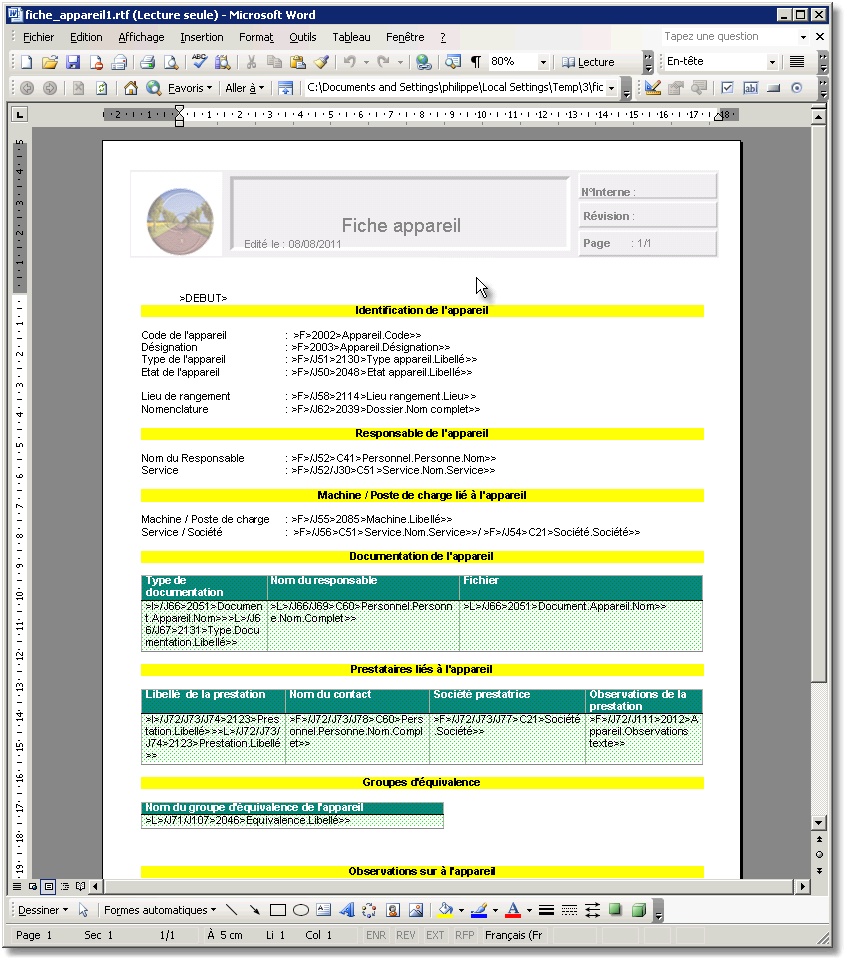
Task: Open the address bar path dropdown
Action: coord(611,88)
